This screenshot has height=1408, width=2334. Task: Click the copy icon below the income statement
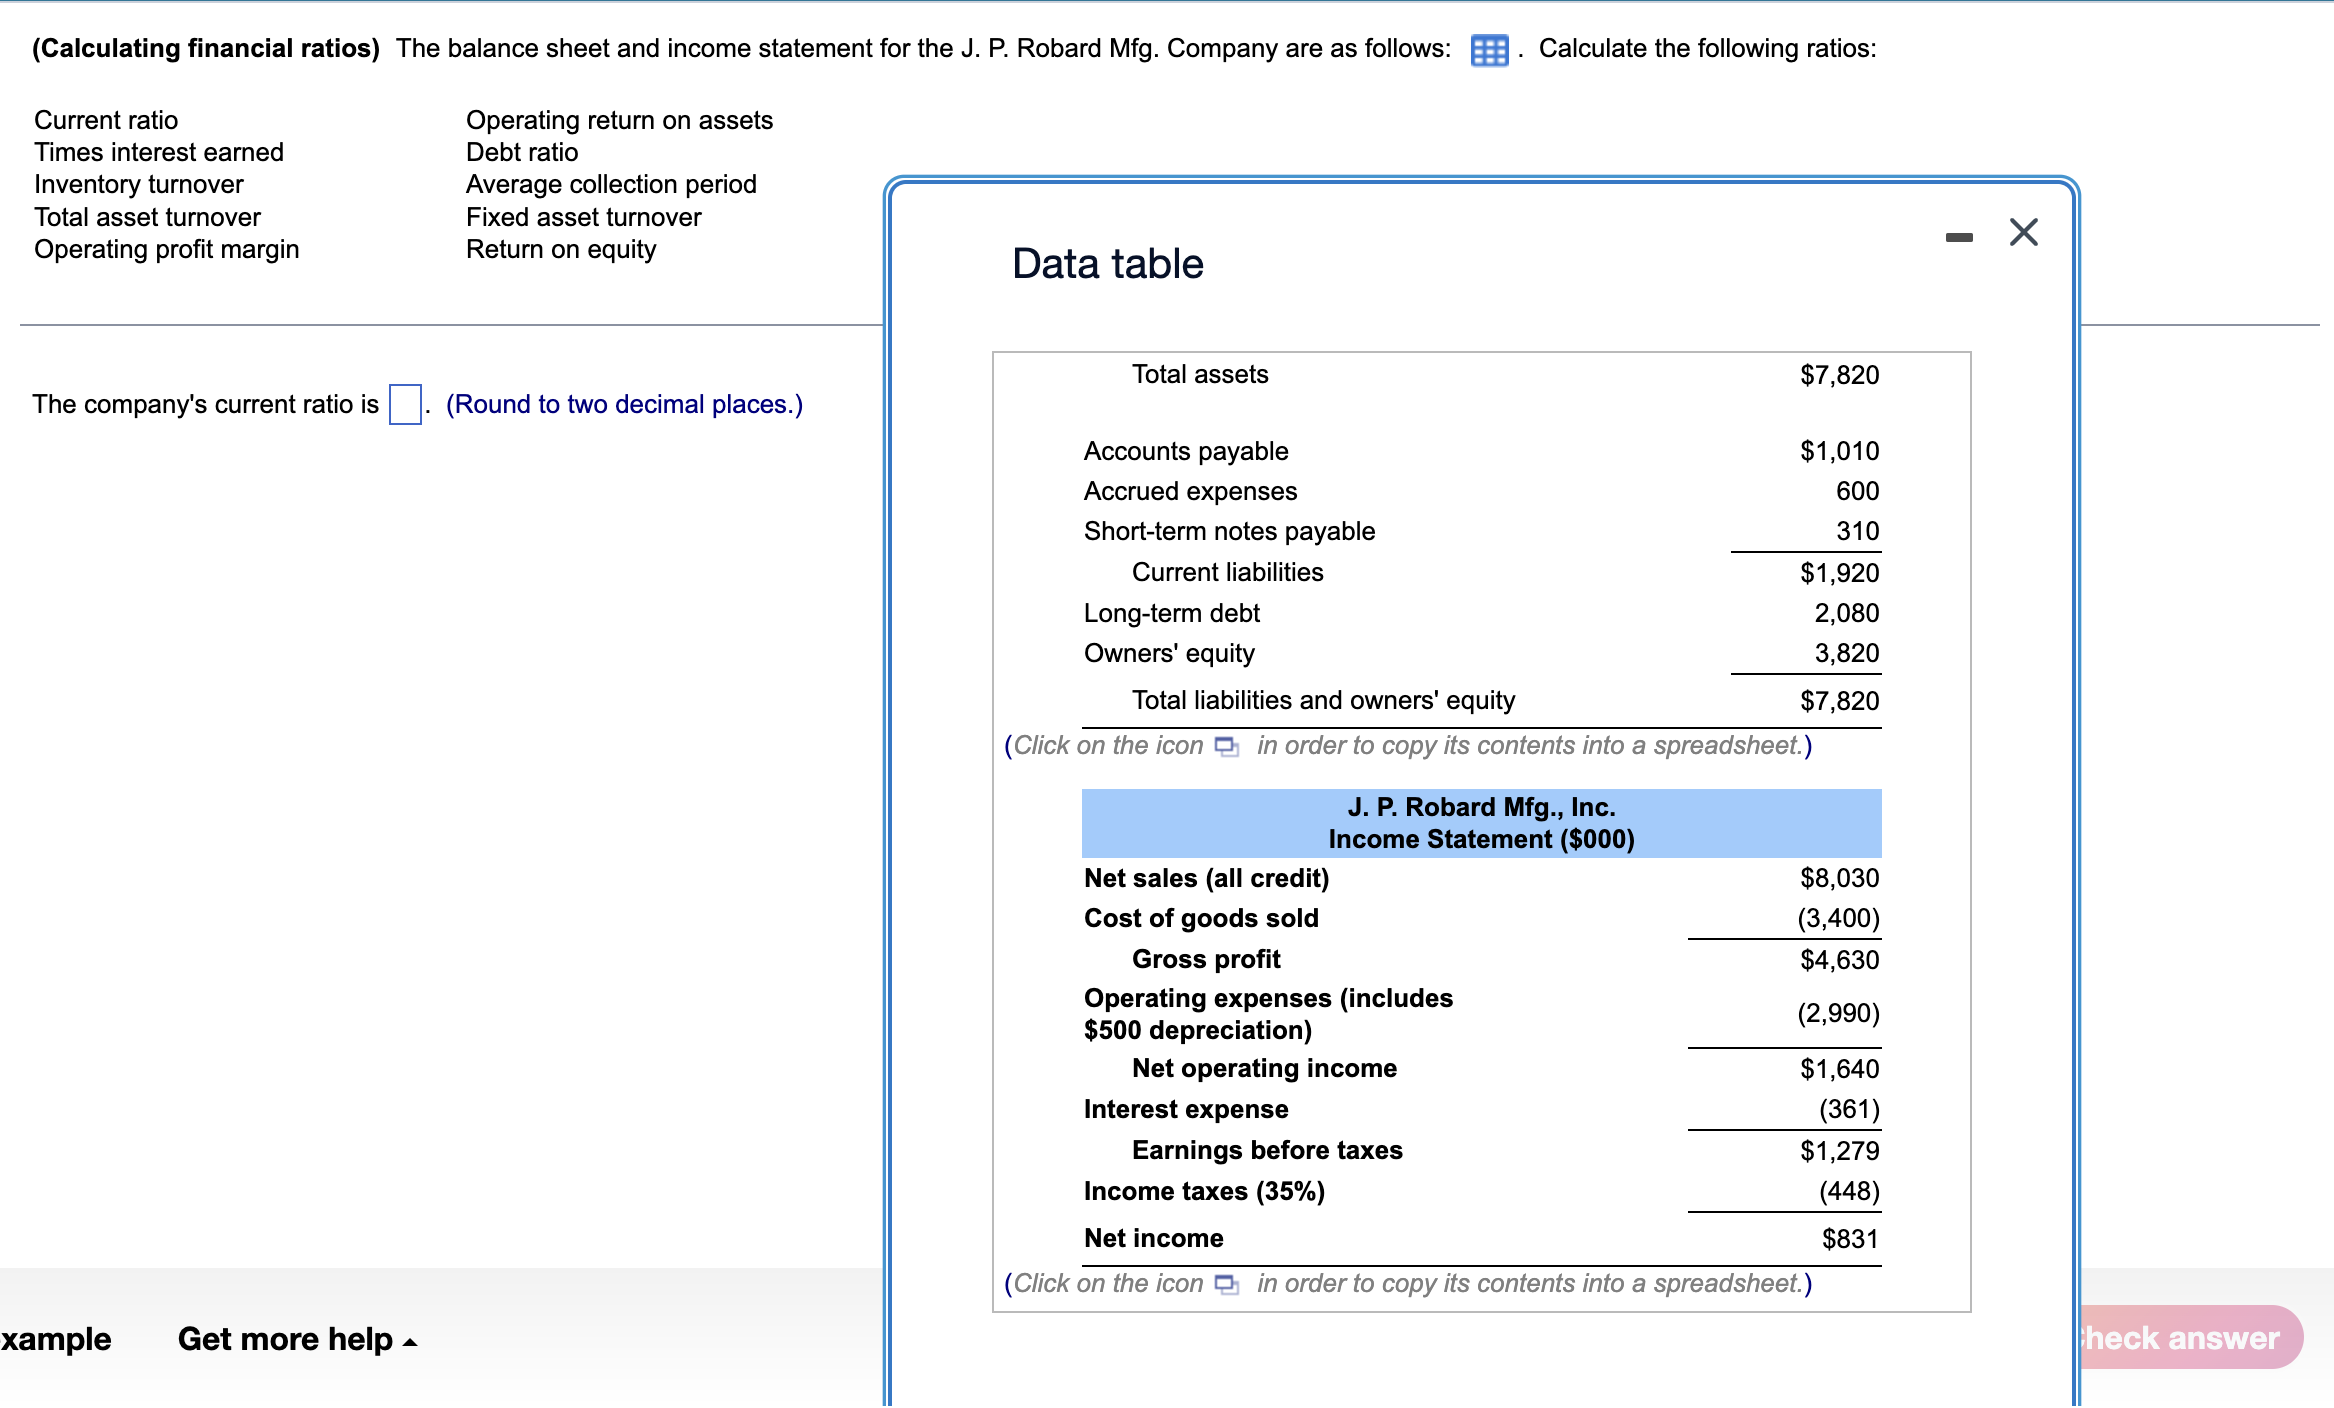(x=1228, y=1283)
